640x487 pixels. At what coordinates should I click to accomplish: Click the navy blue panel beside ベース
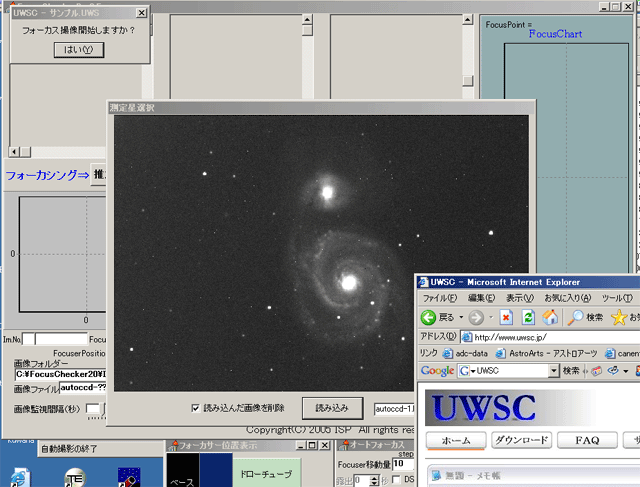coord(216,470)
